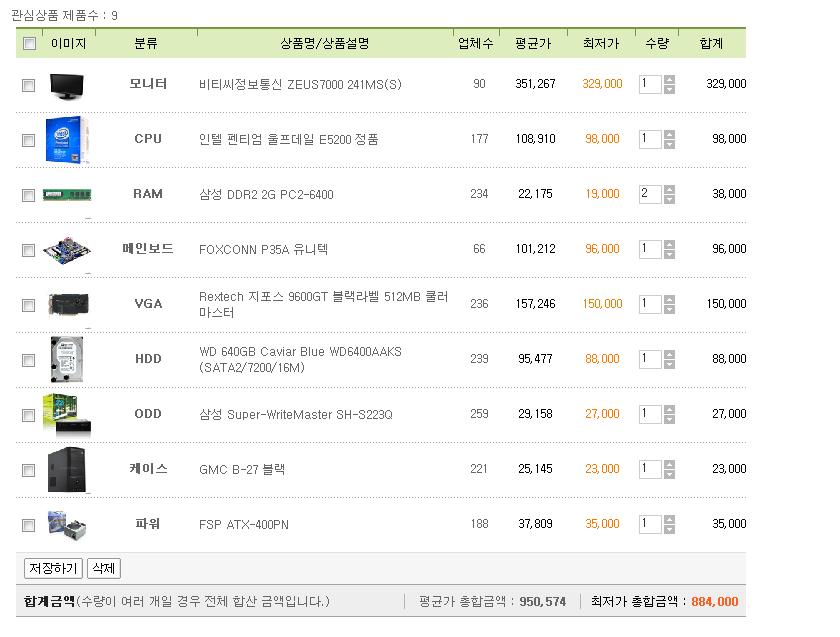The image size is (840, 637).
Task: Open the RAM stick thumbnail
Action: (x=67, y=194)
